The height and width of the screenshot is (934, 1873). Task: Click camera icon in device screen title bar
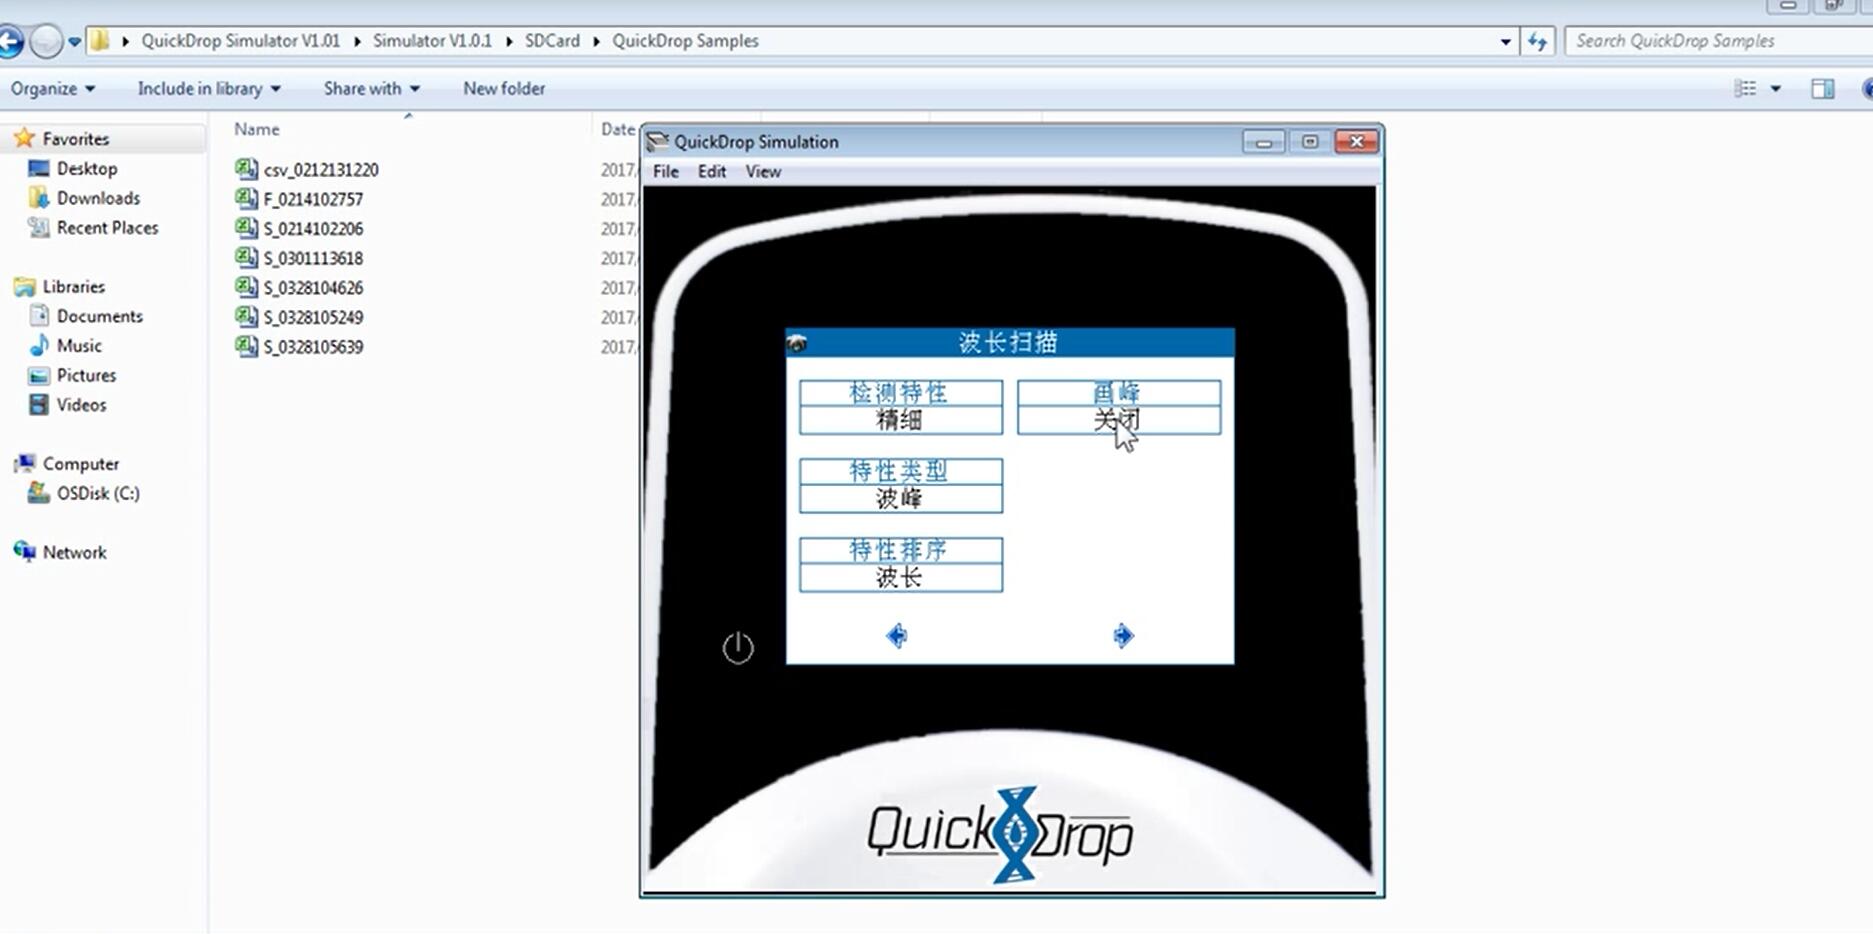(797, 343)
